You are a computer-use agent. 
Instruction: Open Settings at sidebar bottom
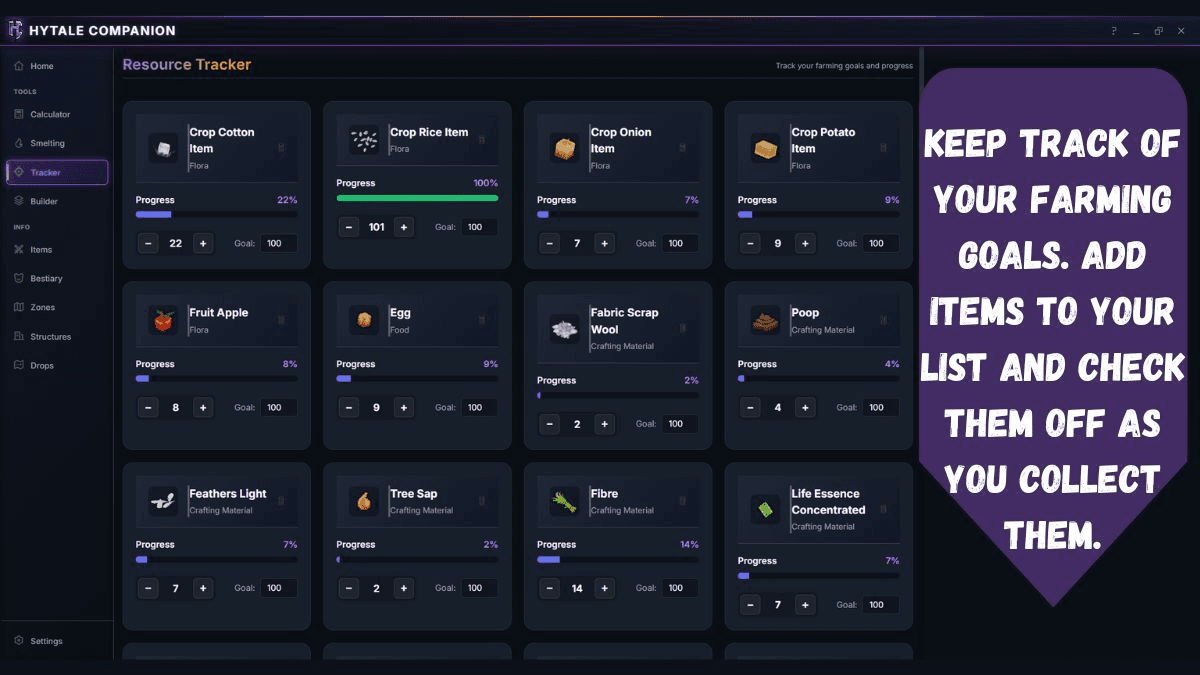[x=57, y=641]
